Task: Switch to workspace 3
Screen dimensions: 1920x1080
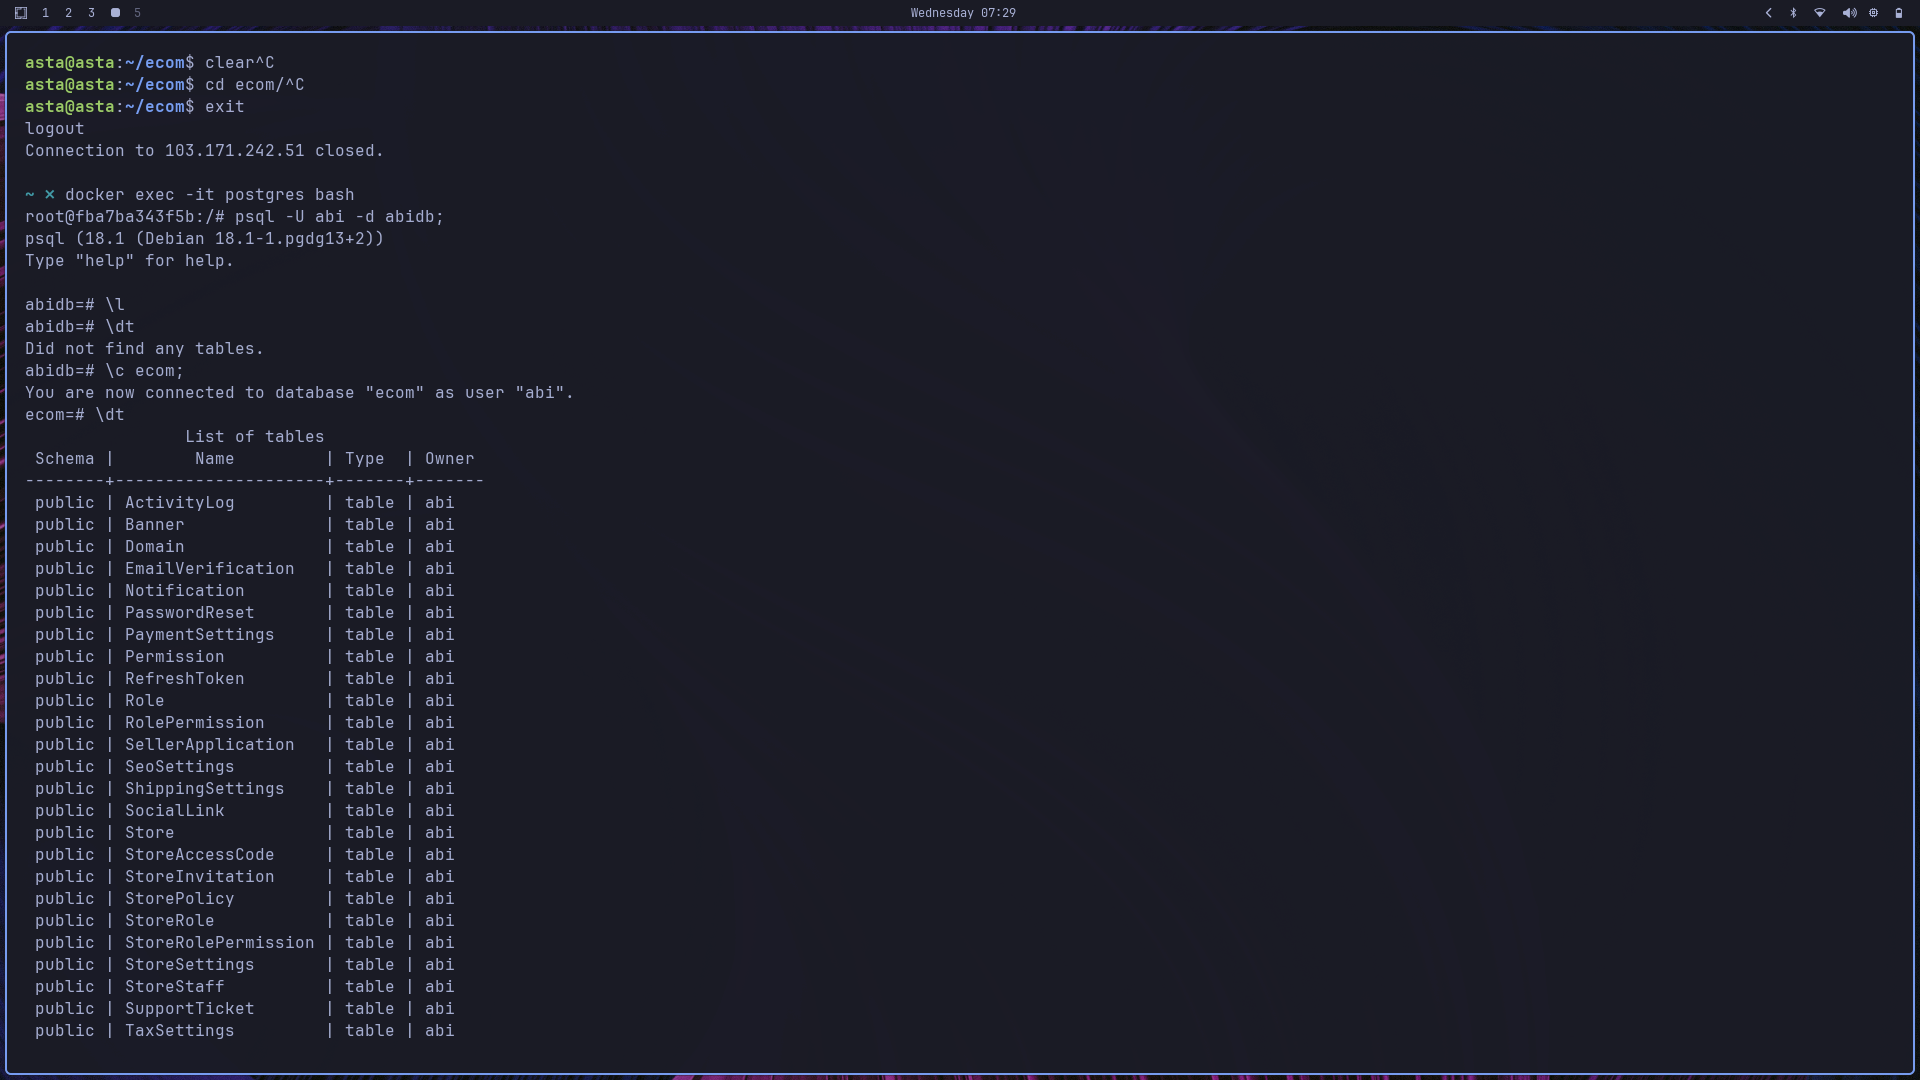Action: (x=91, y=13)
